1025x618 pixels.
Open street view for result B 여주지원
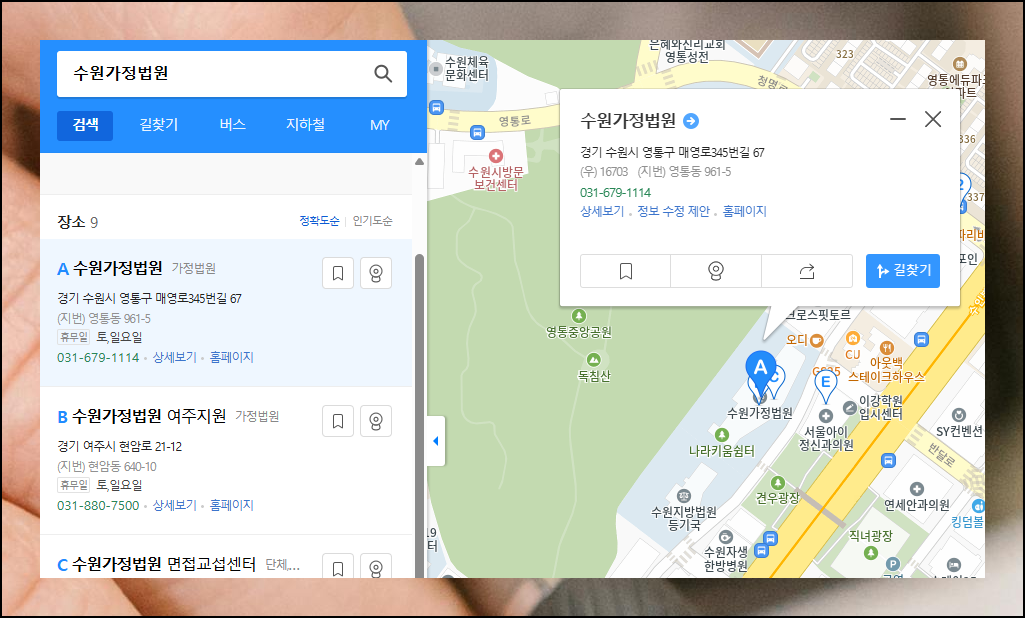click(x=376, y=421)
